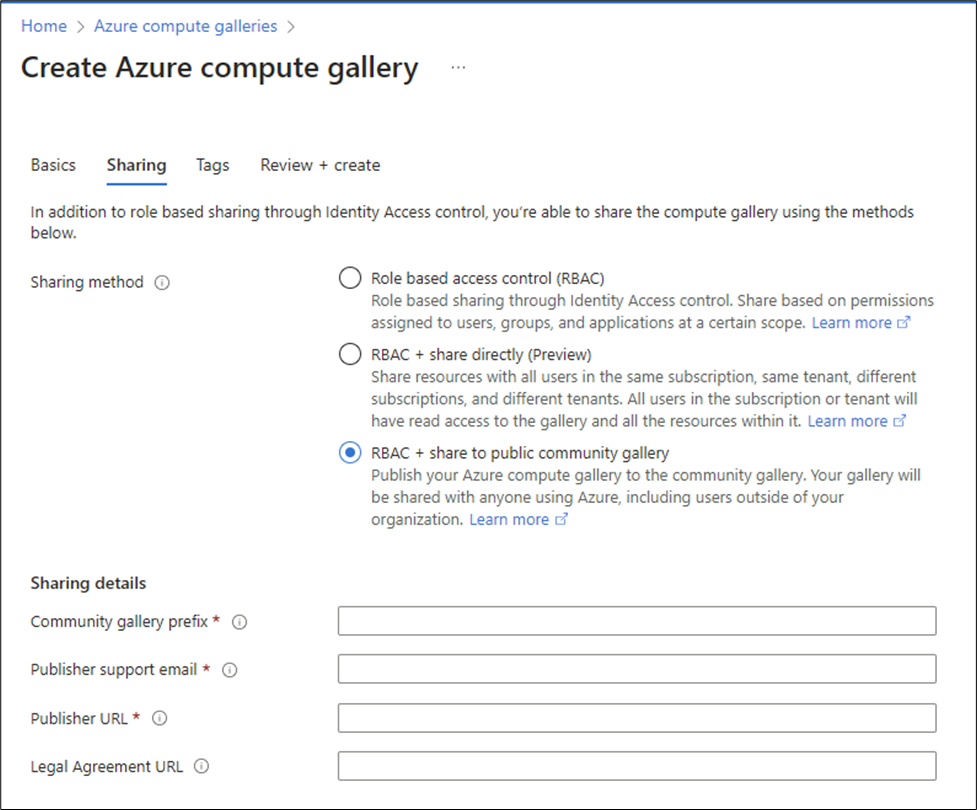Choose RBAC + share directly (Preview)
Image resolution: width=977 pixels, height=810 pixels.
click(350, 355)
